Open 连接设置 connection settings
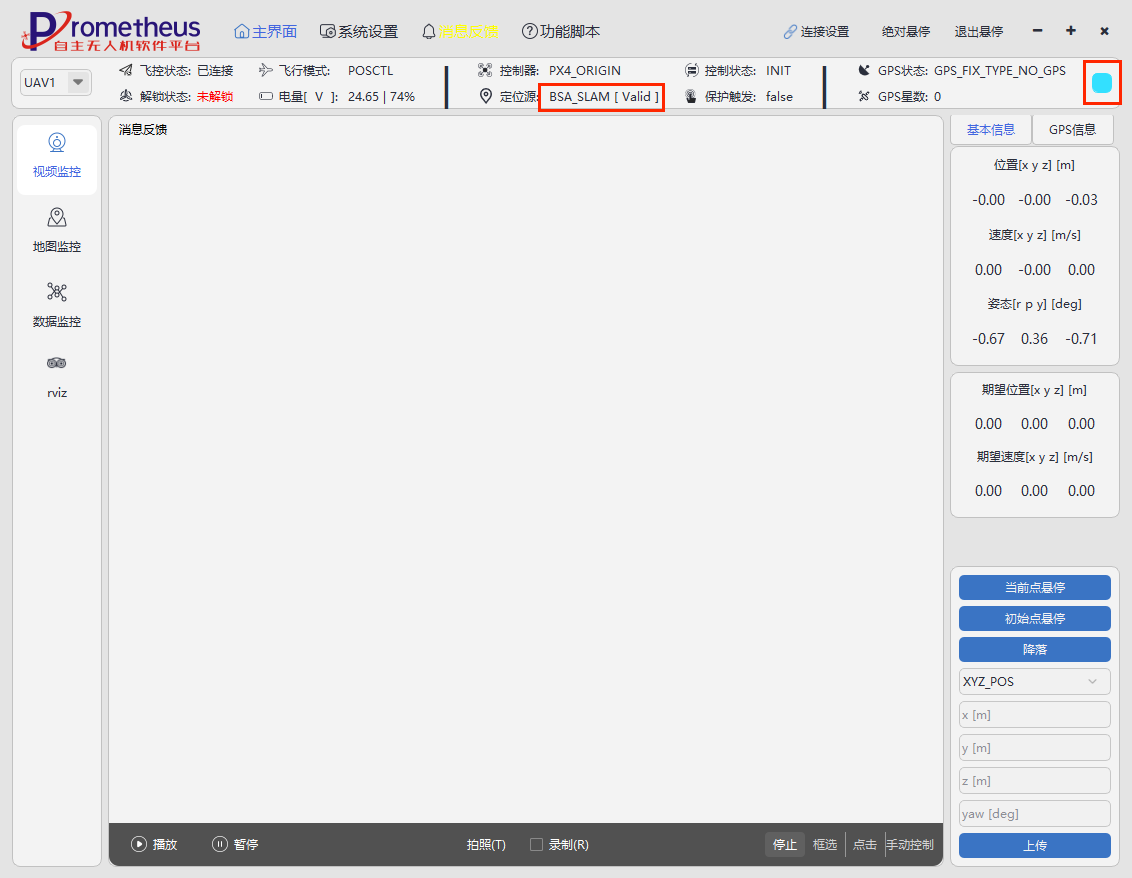The width and height of the screenshot is (1132, 878). (x=816, y=32)
